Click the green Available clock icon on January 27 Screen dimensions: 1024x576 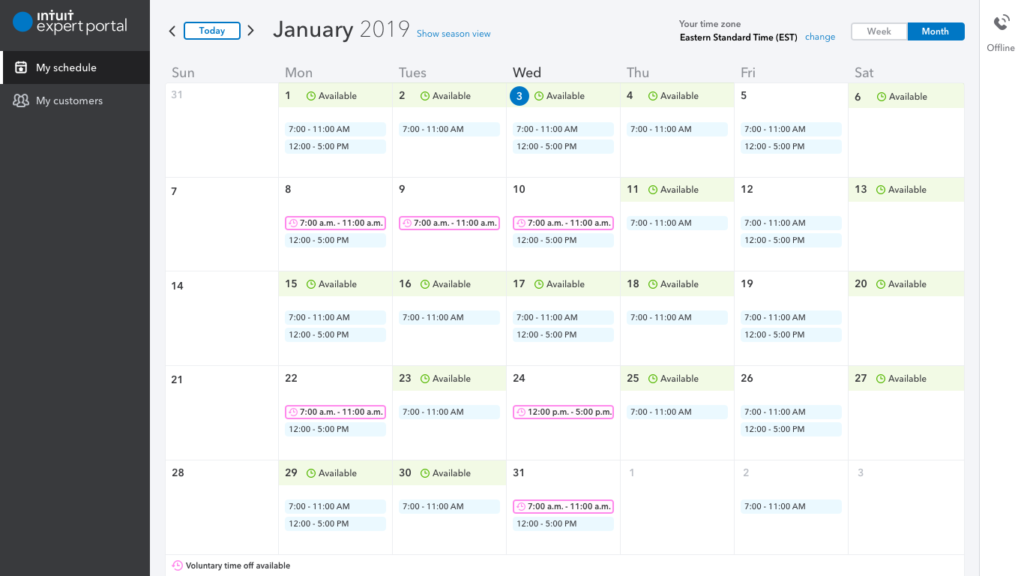[881, 379]
